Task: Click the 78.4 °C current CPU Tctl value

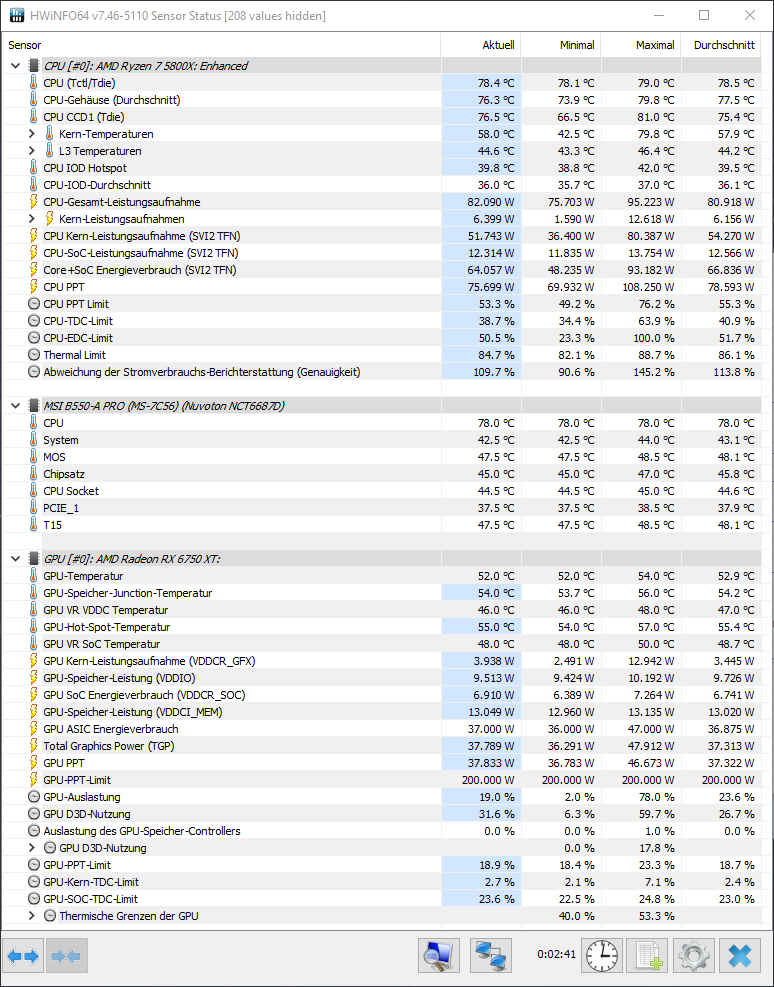Action: coord(495,82)
